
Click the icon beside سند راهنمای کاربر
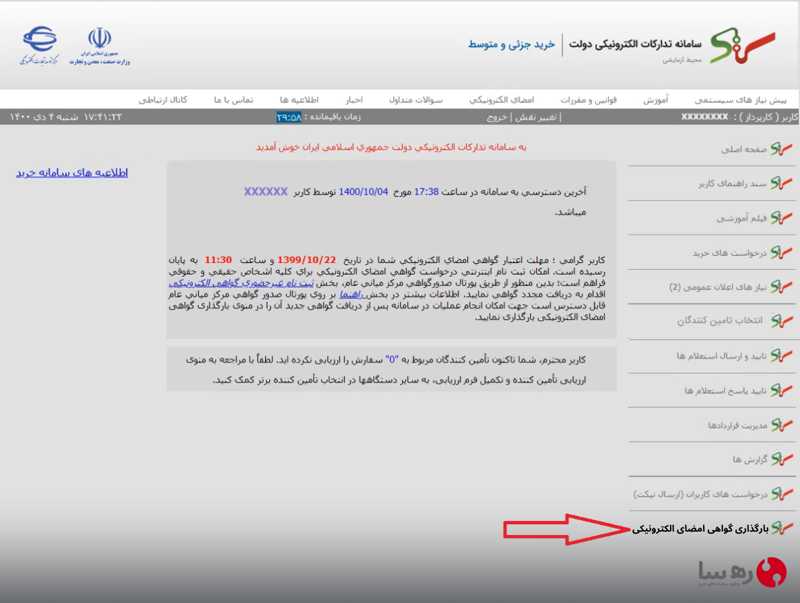(x=782, y=183)
